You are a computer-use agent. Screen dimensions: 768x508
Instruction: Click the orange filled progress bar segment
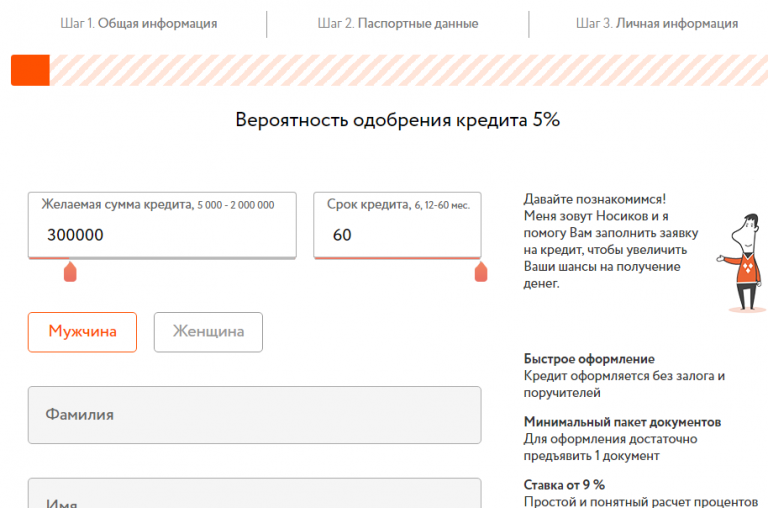pos(30,70)
